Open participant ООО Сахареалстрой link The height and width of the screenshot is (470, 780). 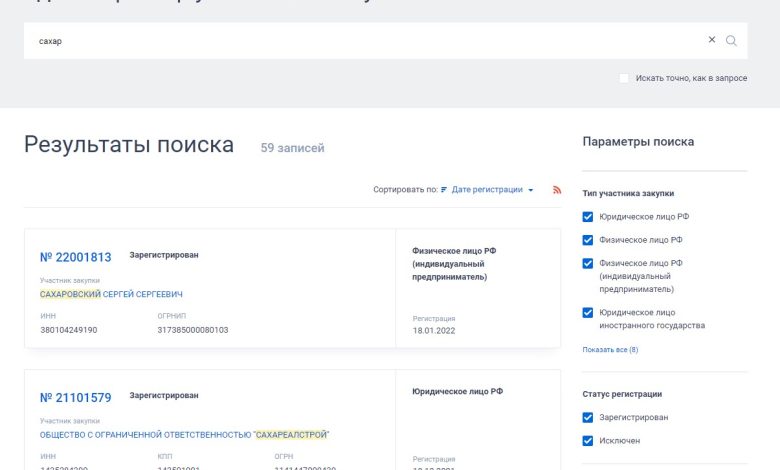[184, 435]
